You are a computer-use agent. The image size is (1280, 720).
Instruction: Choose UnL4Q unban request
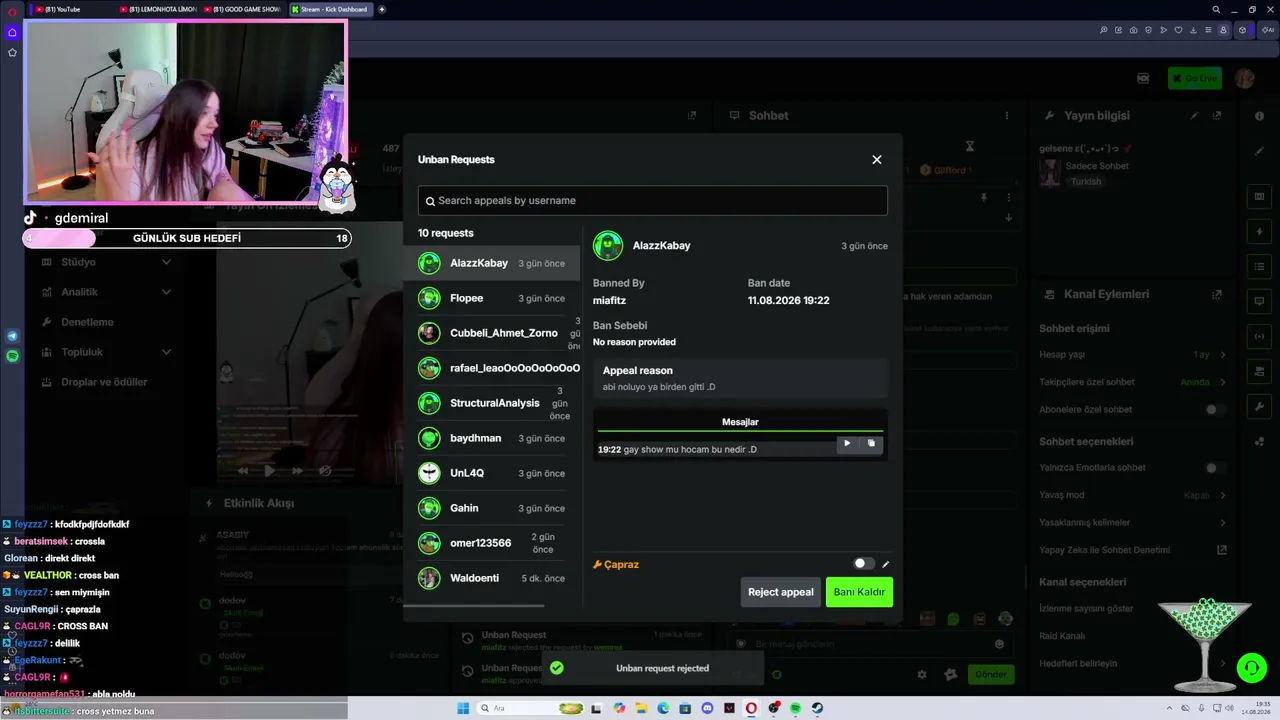tap(492, 473)
